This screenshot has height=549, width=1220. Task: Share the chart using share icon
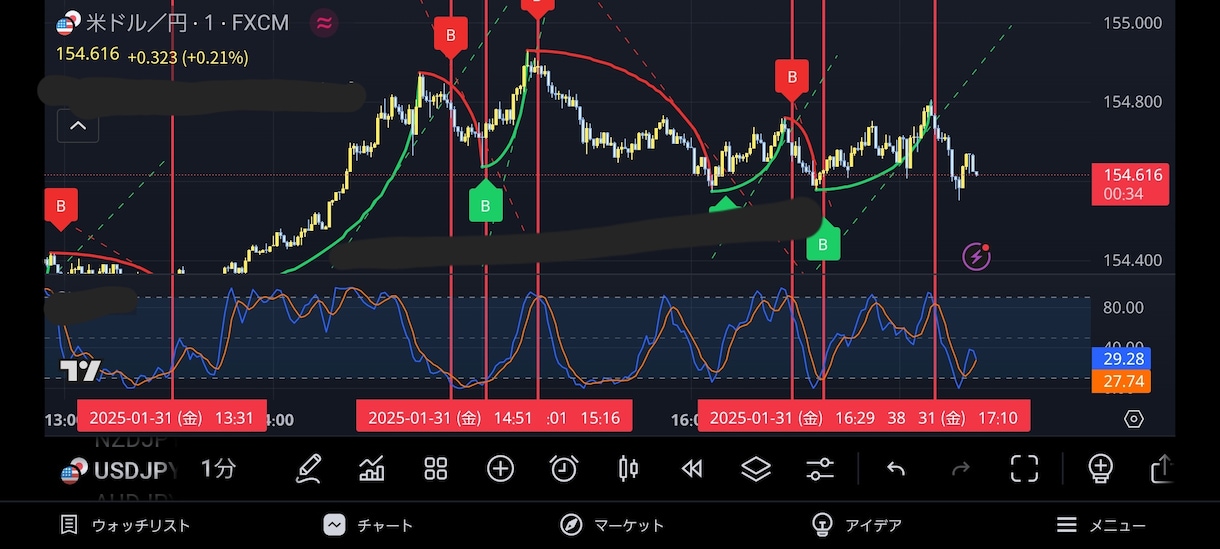pyautogui.click(x=1162, y=468)
